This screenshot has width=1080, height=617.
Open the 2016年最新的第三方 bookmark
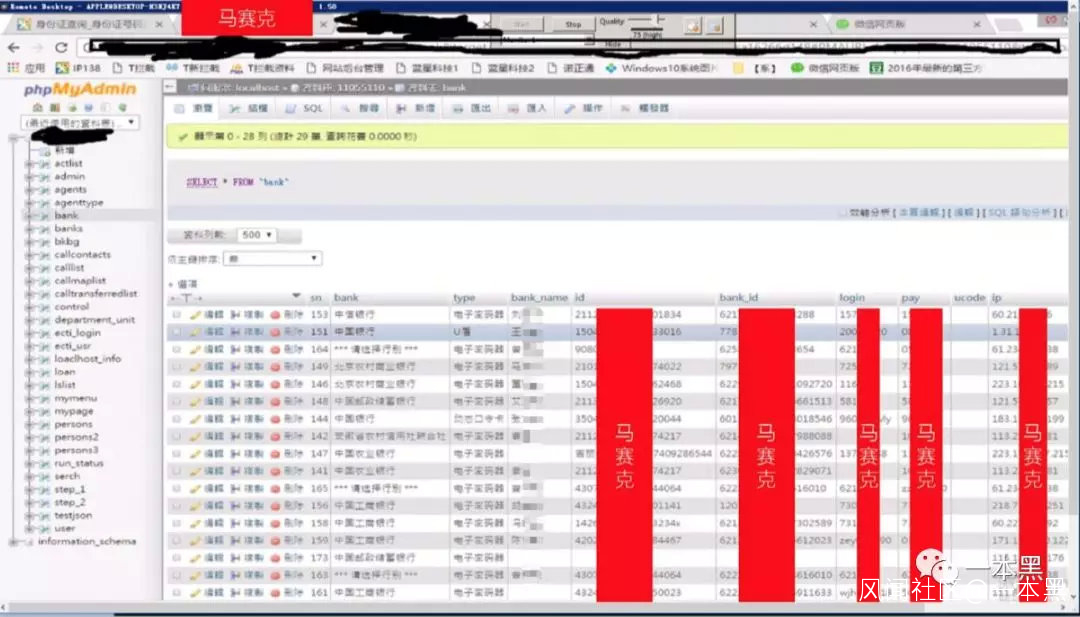pos(926,68)
